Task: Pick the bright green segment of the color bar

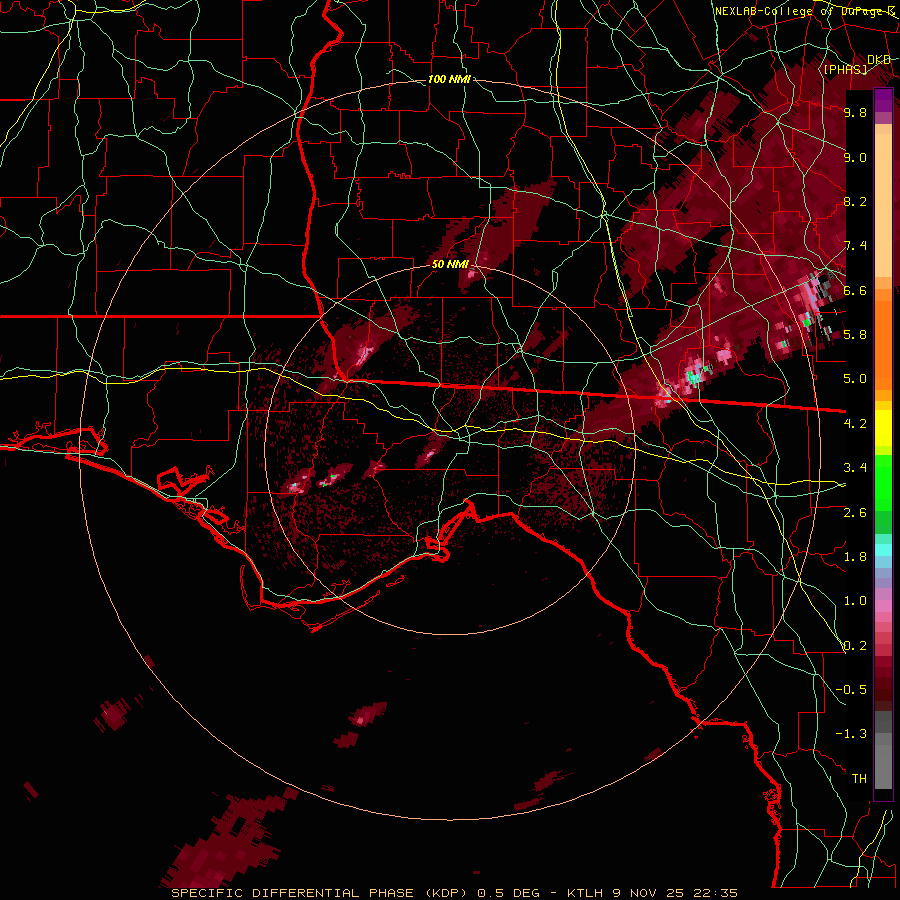Action: [883, 483]
